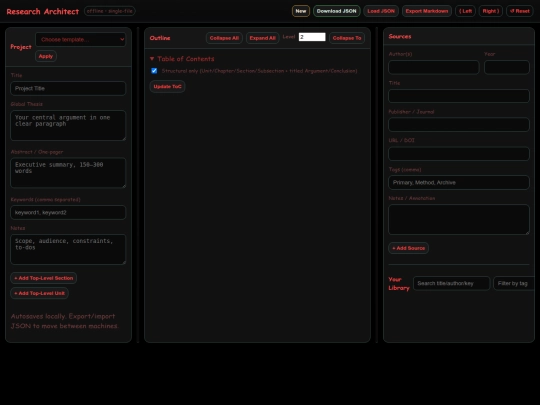Collapse All outline items

coord(224,38)
